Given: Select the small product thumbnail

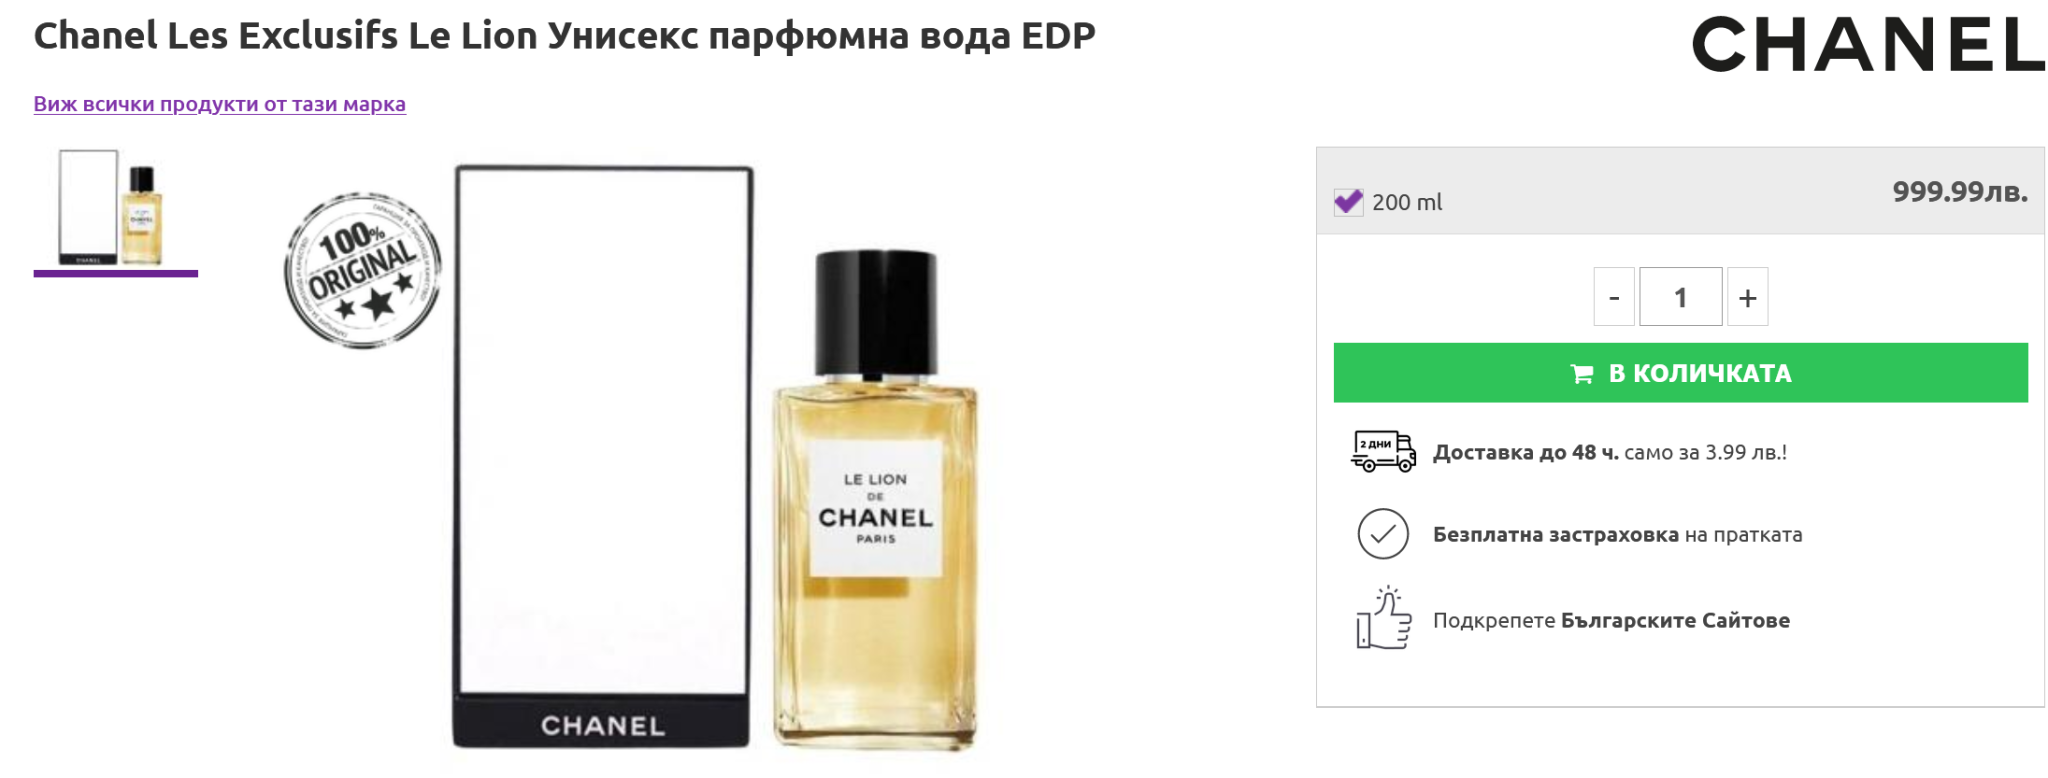Looking at the screenshot, I should 115,208.
